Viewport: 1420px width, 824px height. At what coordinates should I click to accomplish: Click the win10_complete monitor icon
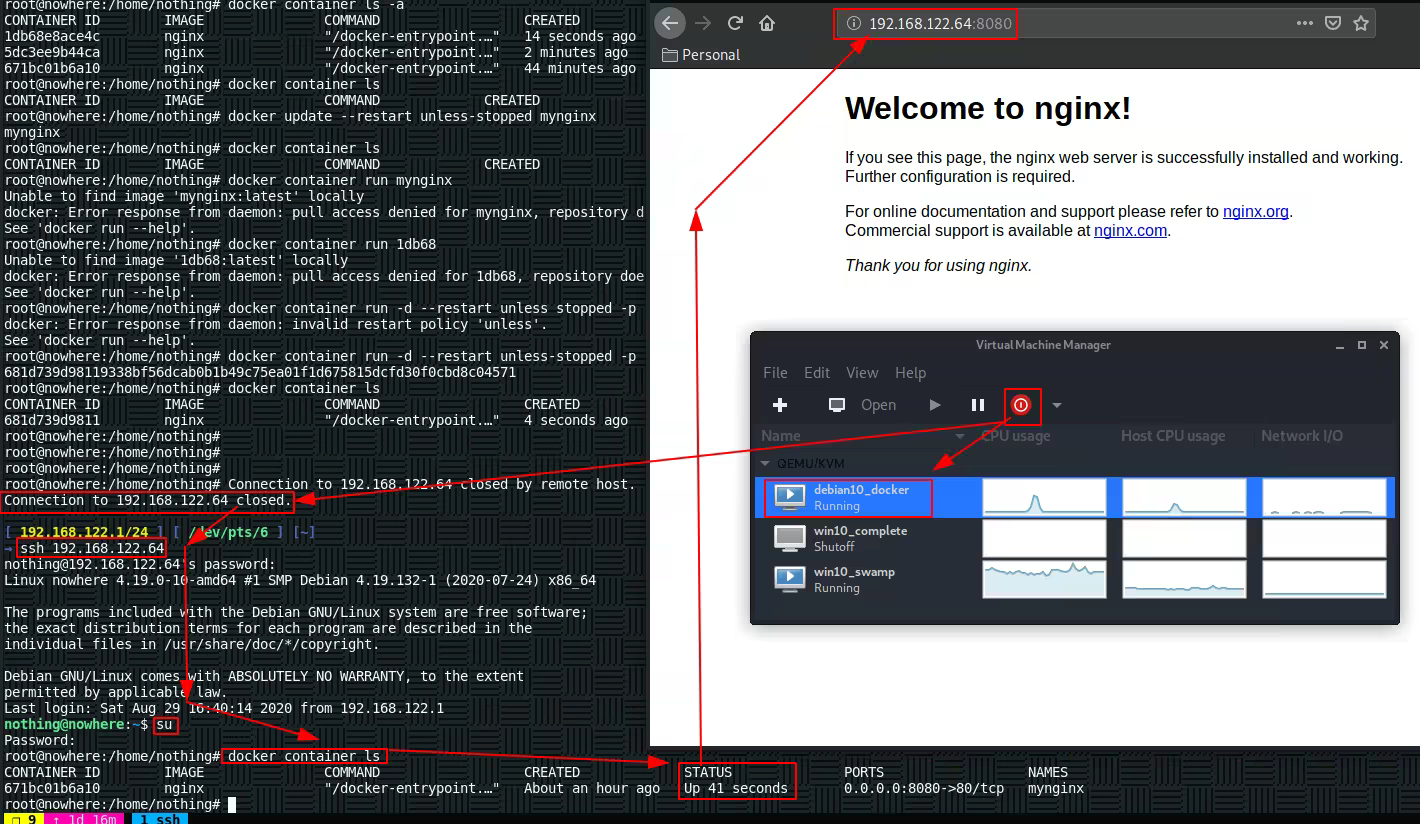tap(790, 538)
